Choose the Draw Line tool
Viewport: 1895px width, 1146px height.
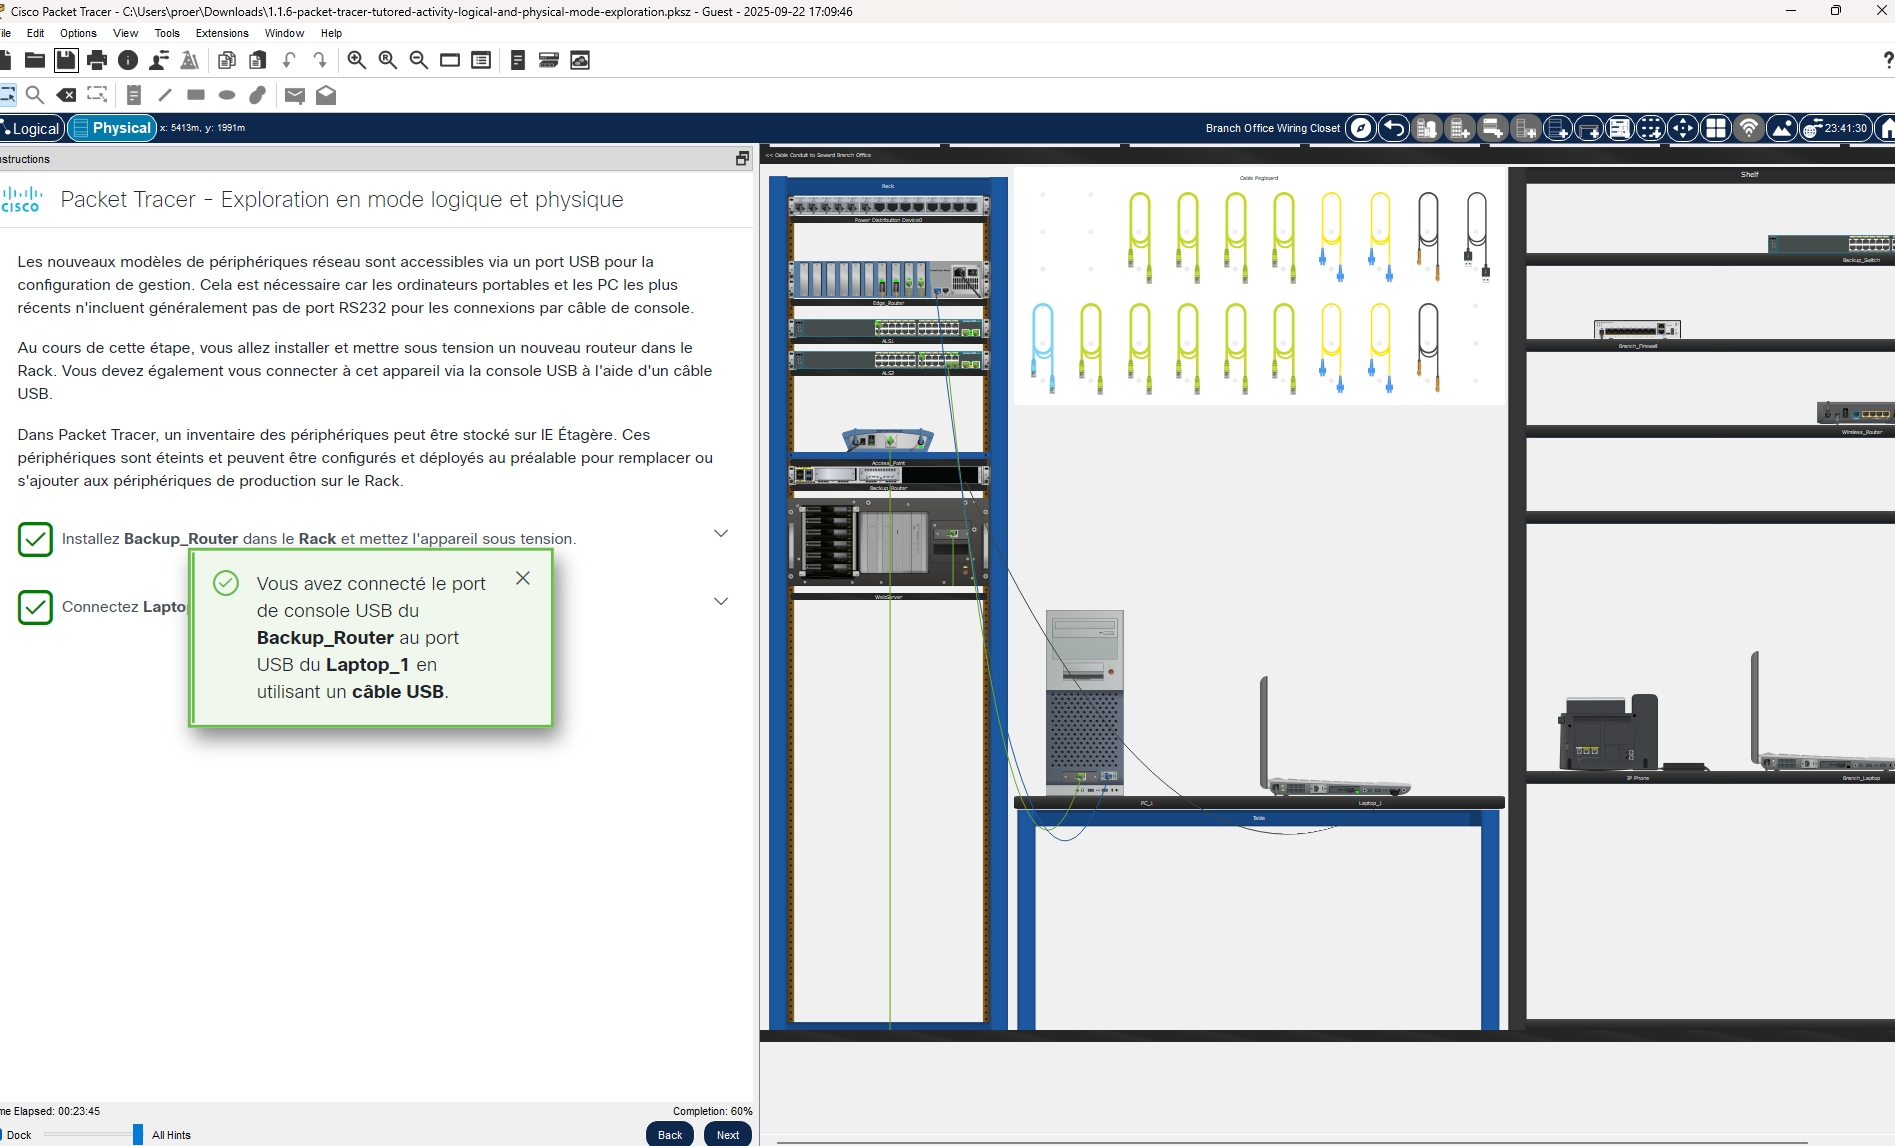pyautogui.click(x=165, y=95)
